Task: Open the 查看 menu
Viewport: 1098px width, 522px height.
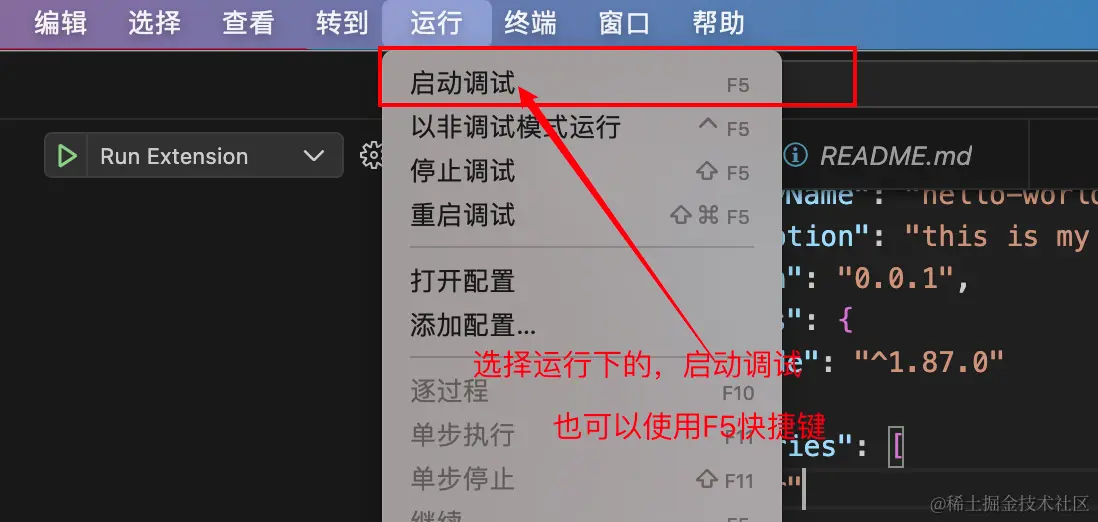Action: tap(249, 23)
